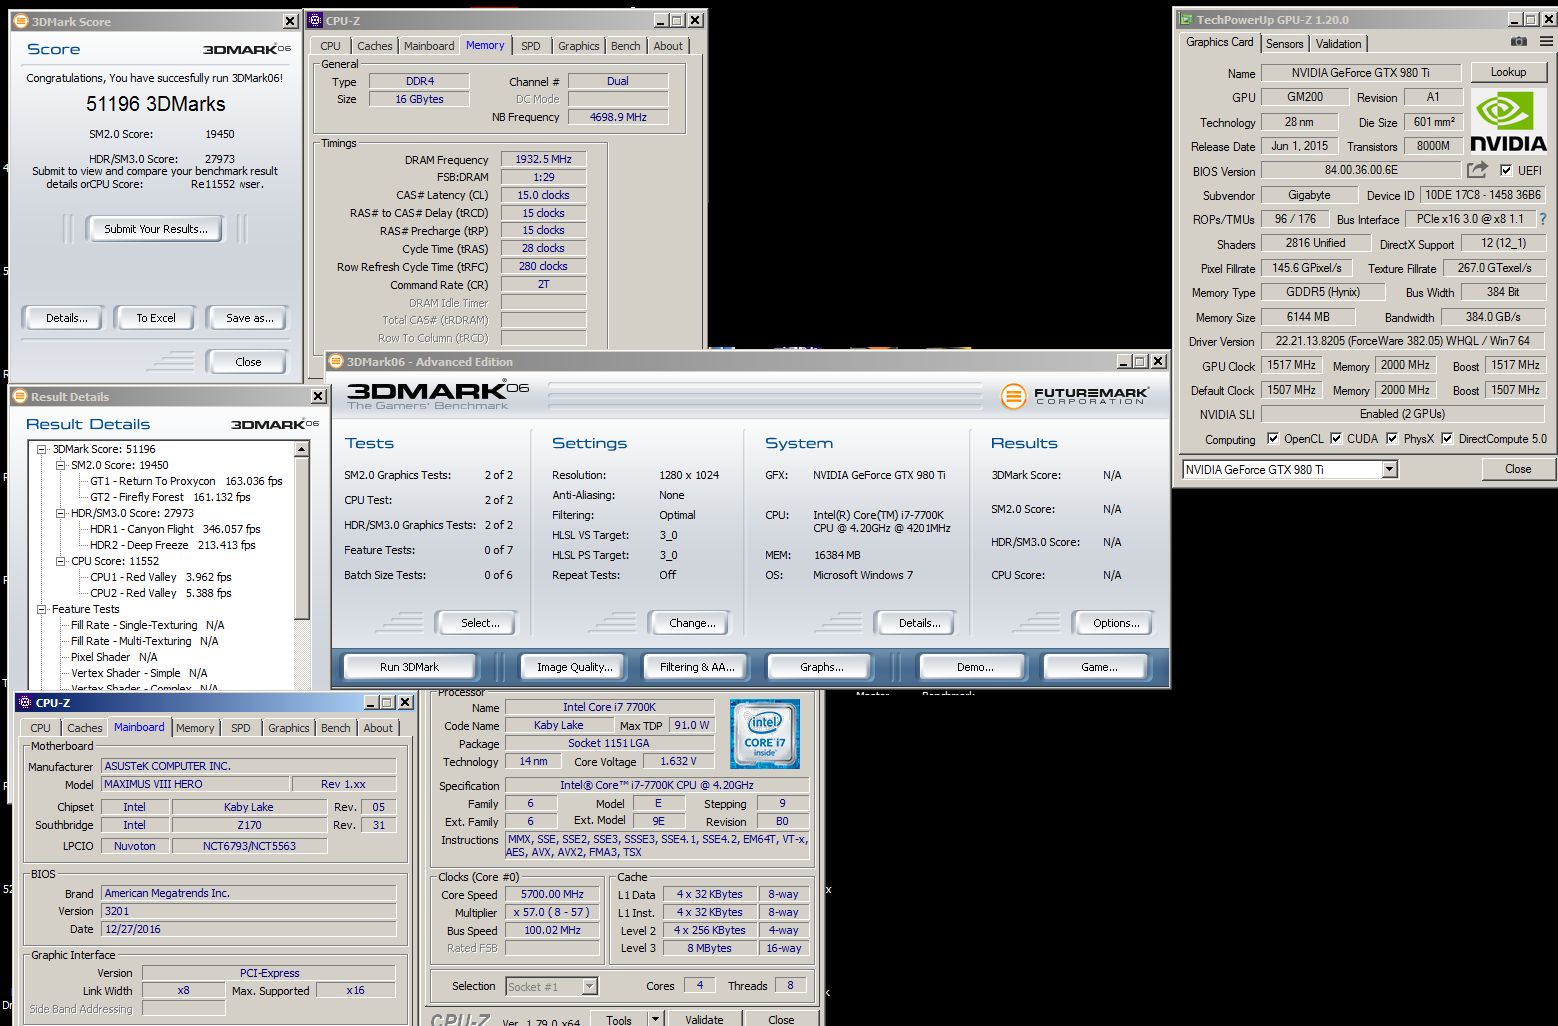This screenshot has width=1558, height=1026.
Task: Open Graphics tab in the Mainboard-tab CPU-Z window
Action: [289, 728]
